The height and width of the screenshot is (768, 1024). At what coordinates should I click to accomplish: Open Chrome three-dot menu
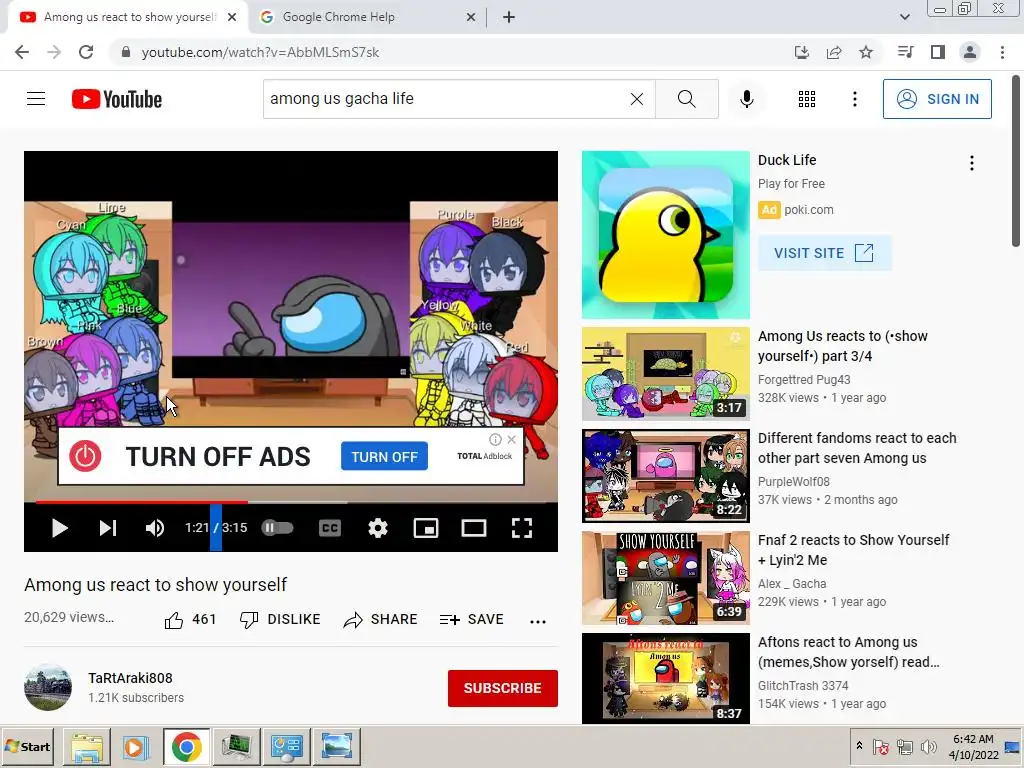coord(1002,52)
